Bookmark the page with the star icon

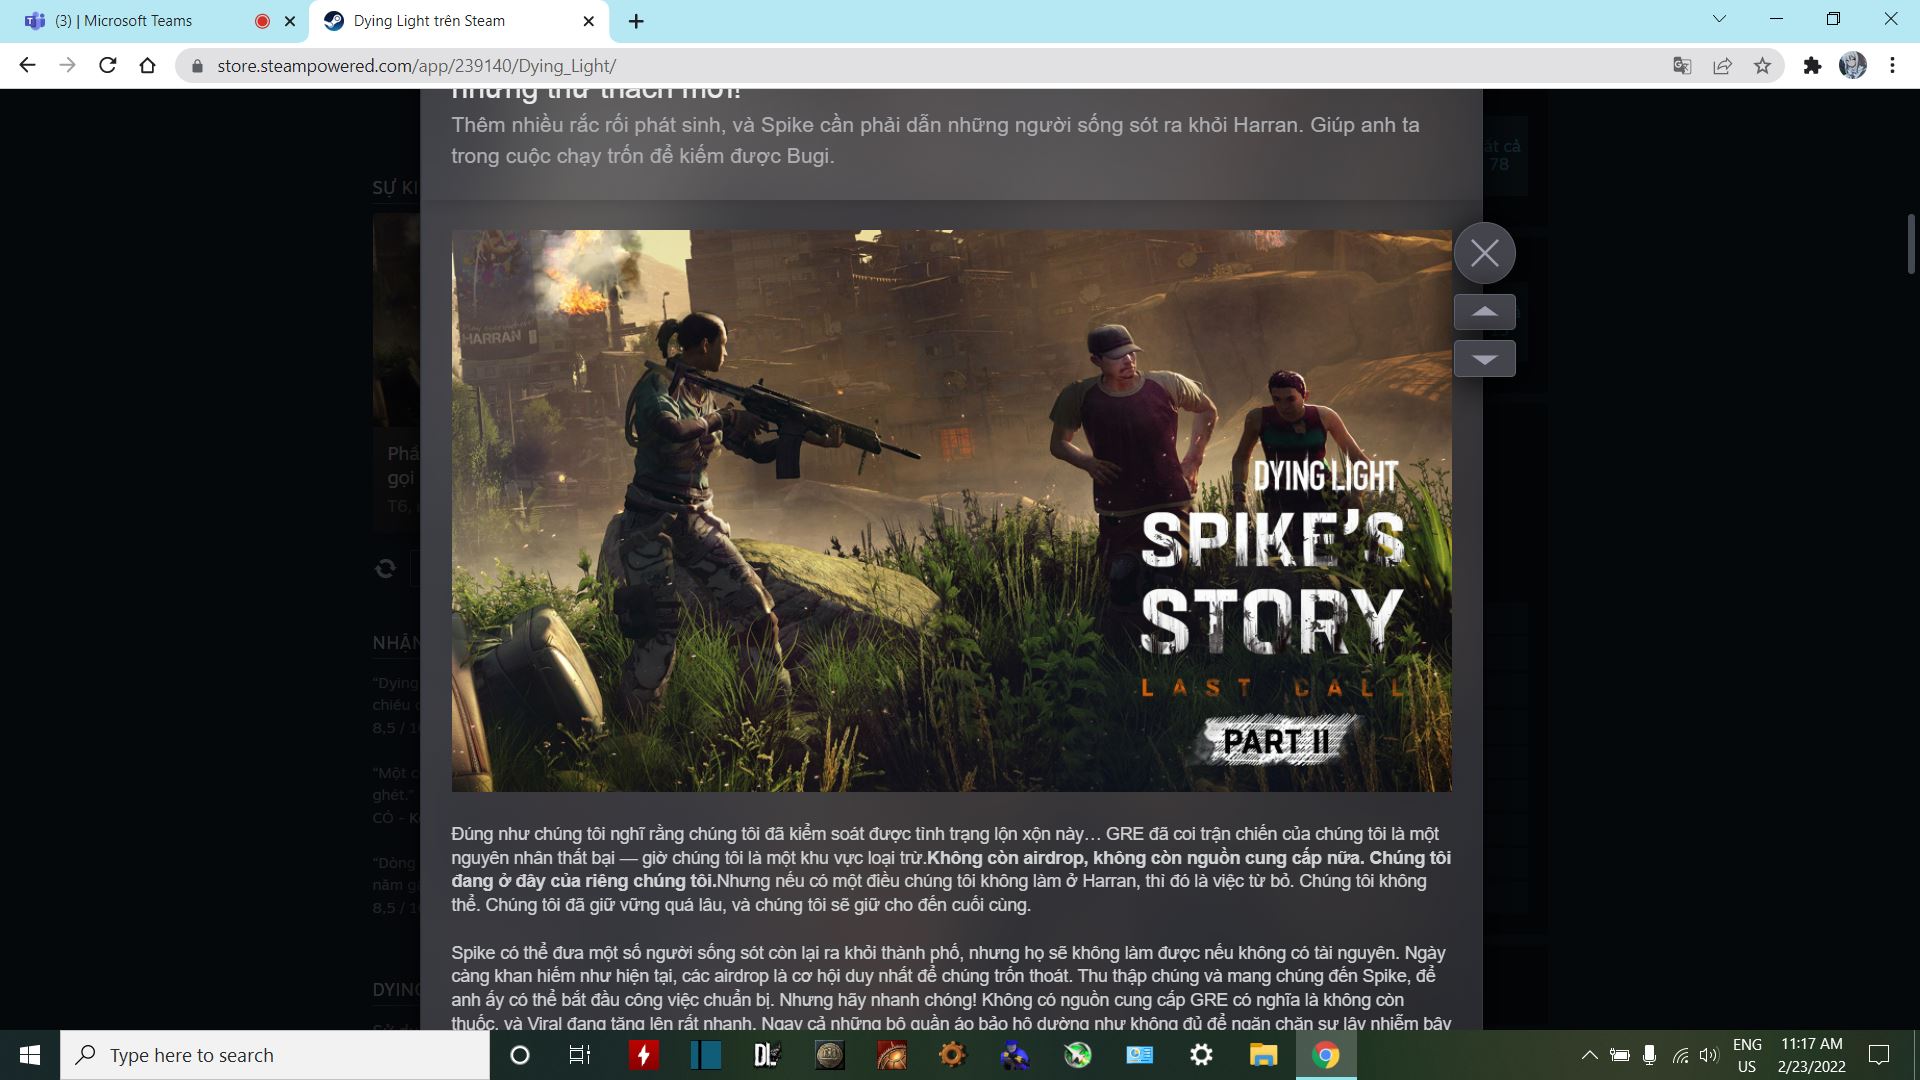[1761, 66]
